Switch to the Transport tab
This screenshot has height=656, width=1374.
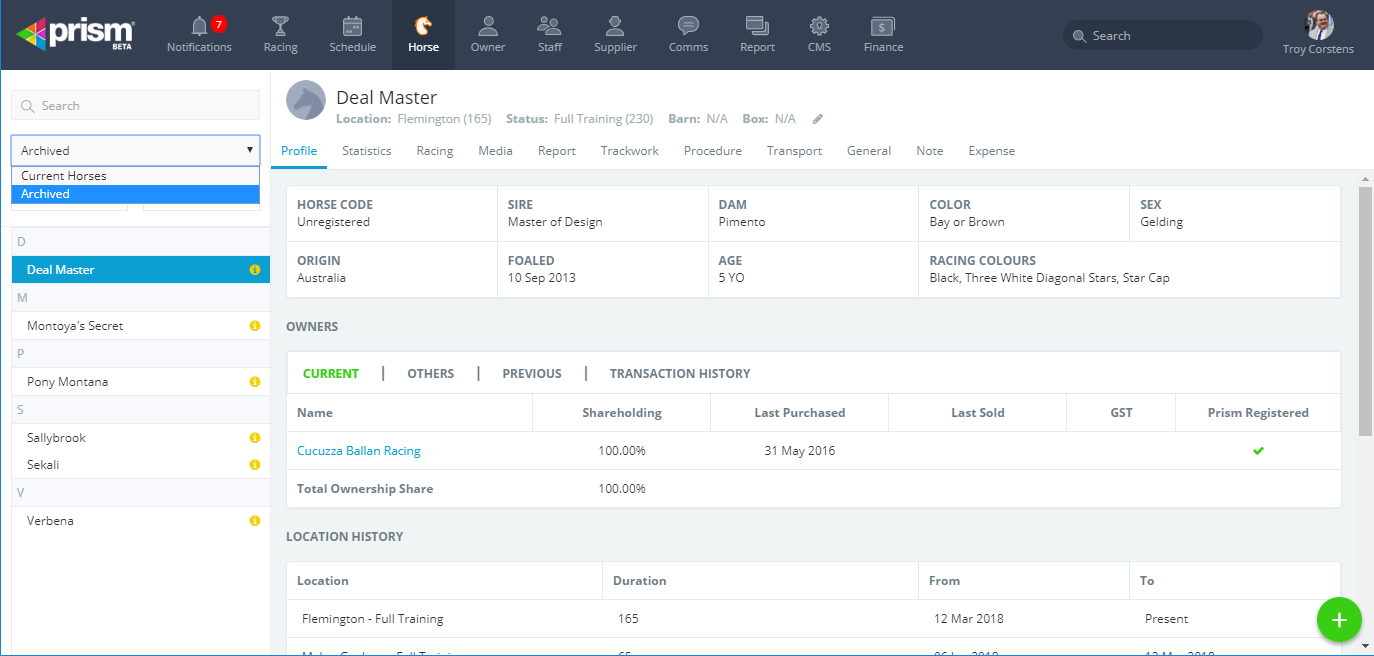(x=794, y=151)
